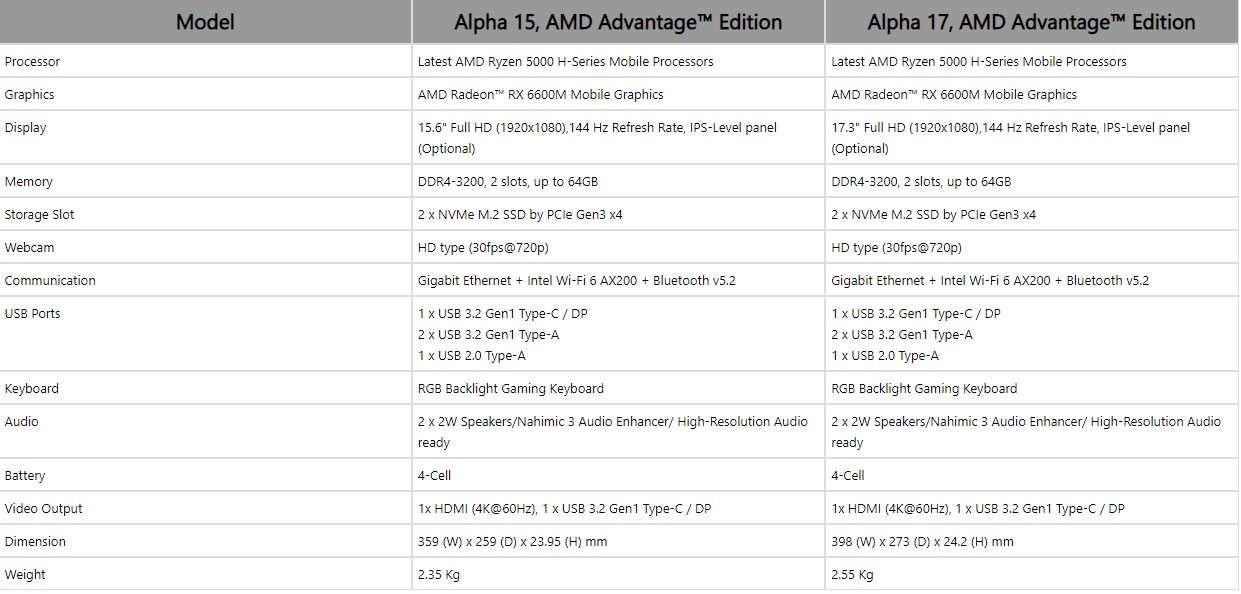Click the Alpha 17 dimension 398 x 273 value

(922, 542)
